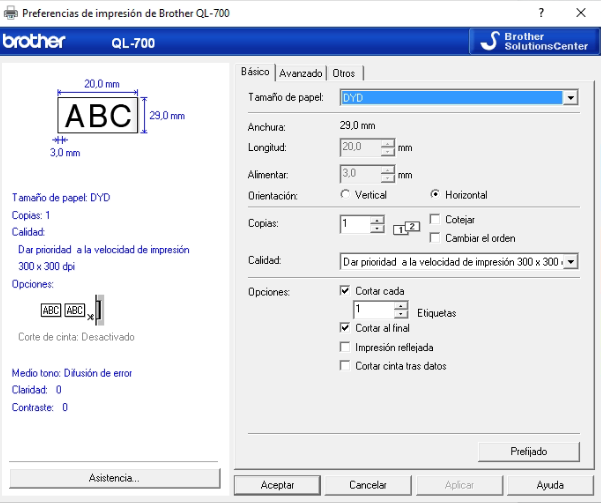Decrease Copias with the down arrow
Screen dimensions: 601x503
(377, 229)
